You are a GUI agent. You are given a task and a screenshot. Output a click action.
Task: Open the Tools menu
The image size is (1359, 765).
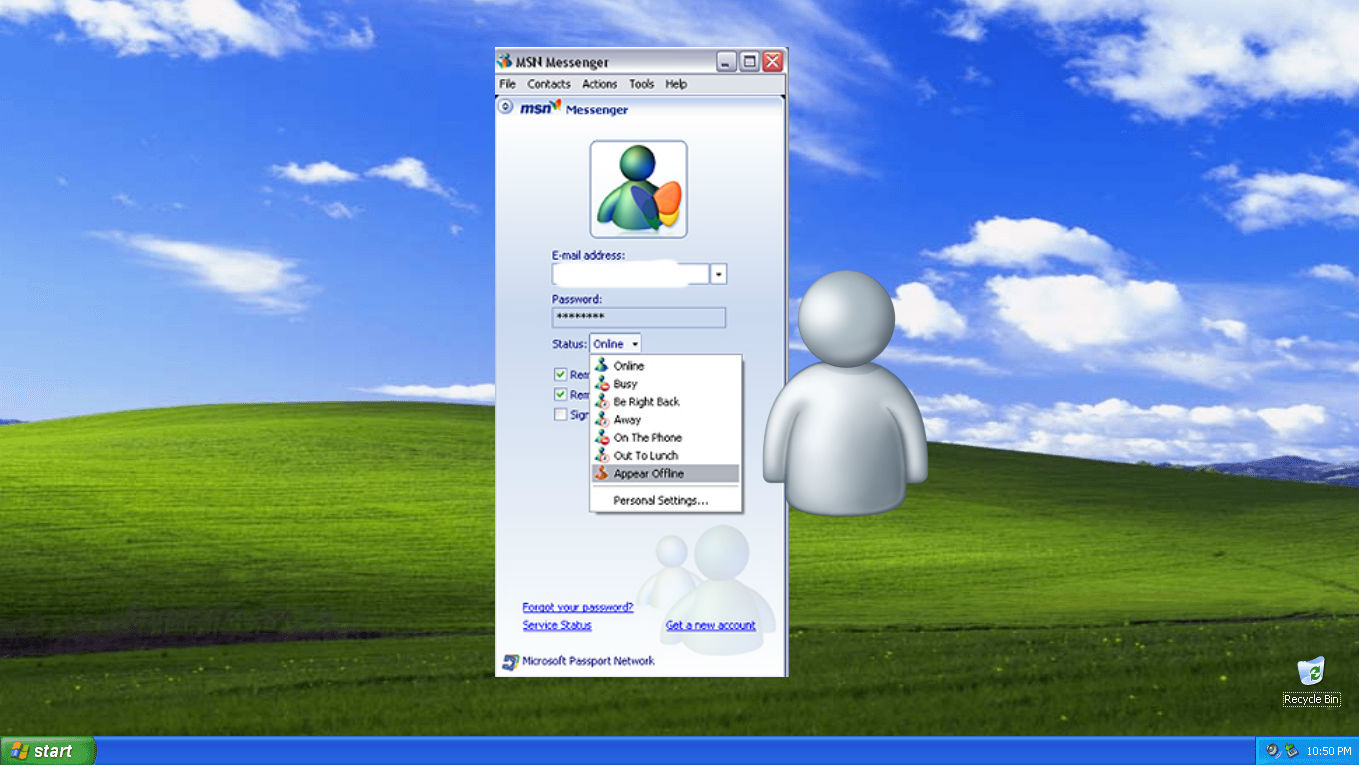(x=642, y=84)
